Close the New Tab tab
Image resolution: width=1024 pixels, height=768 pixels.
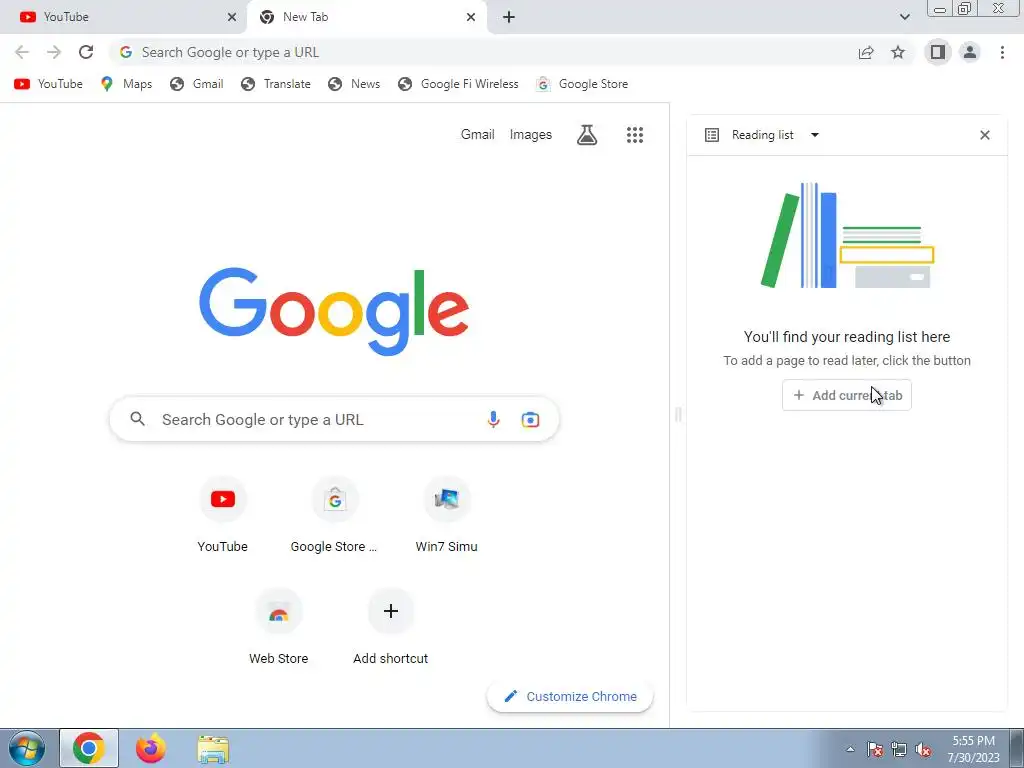[x=471, y=17]
